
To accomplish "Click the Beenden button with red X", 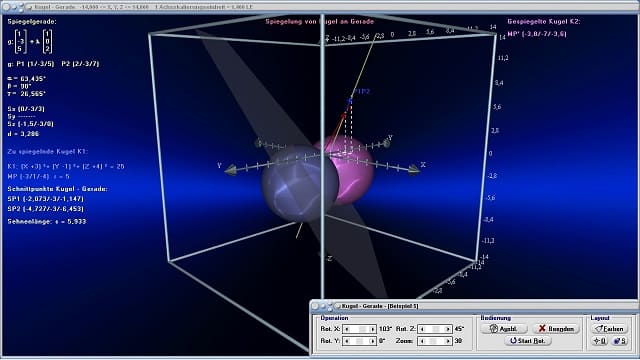I will 556,329.
